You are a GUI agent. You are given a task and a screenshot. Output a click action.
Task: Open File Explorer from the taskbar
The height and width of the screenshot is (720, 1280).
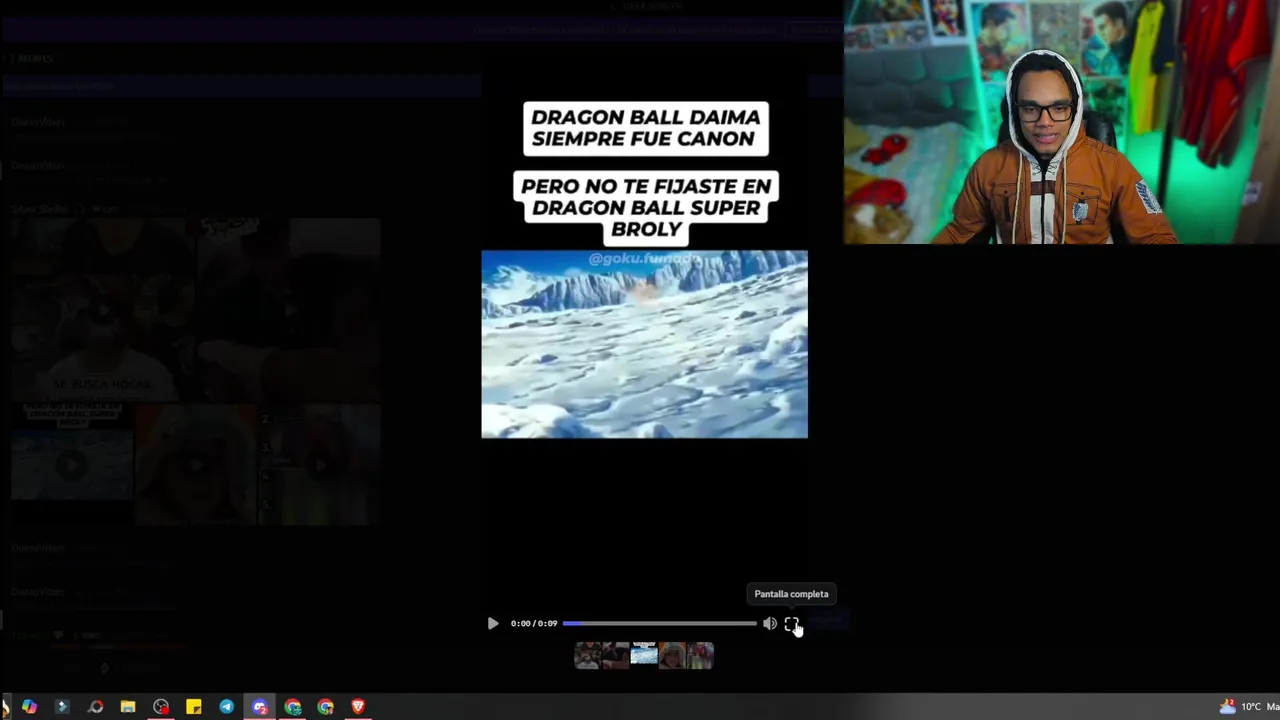pos(128,707)
